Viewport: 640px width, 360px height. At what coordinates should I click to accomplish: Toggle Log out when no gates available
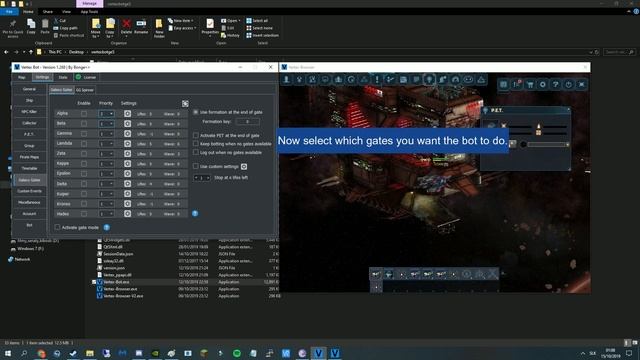pos(196,152)
